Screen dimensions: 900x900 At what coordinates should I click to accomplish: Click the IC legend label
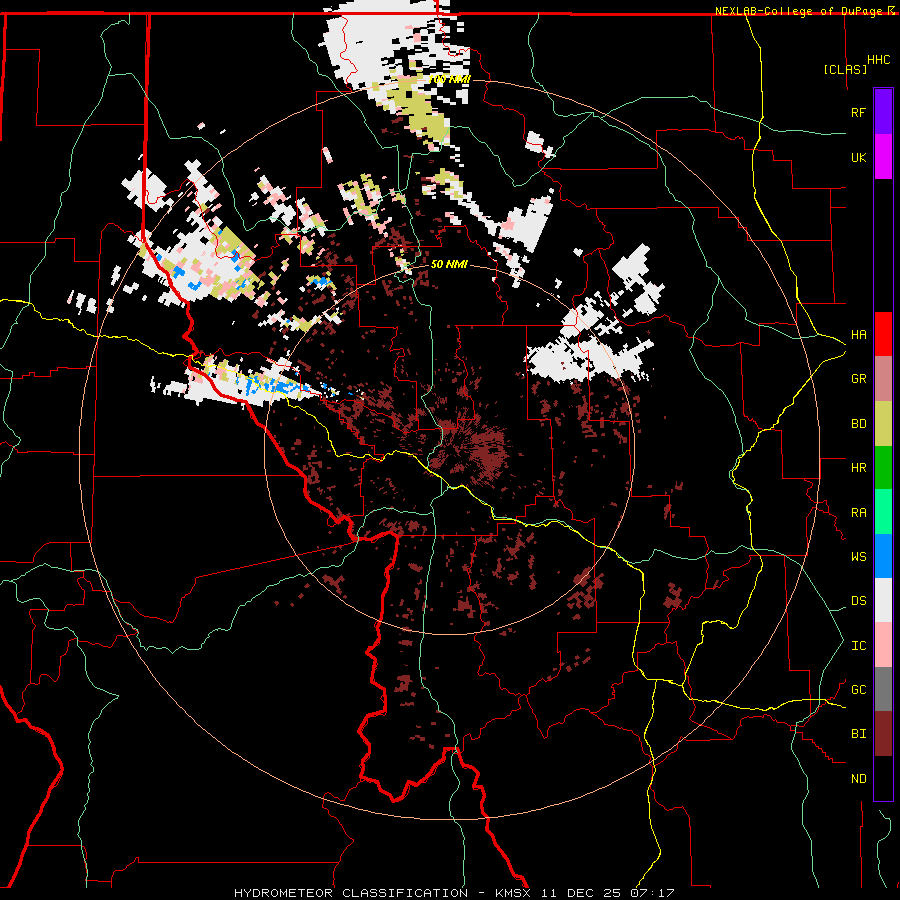(x=858, y=646)
